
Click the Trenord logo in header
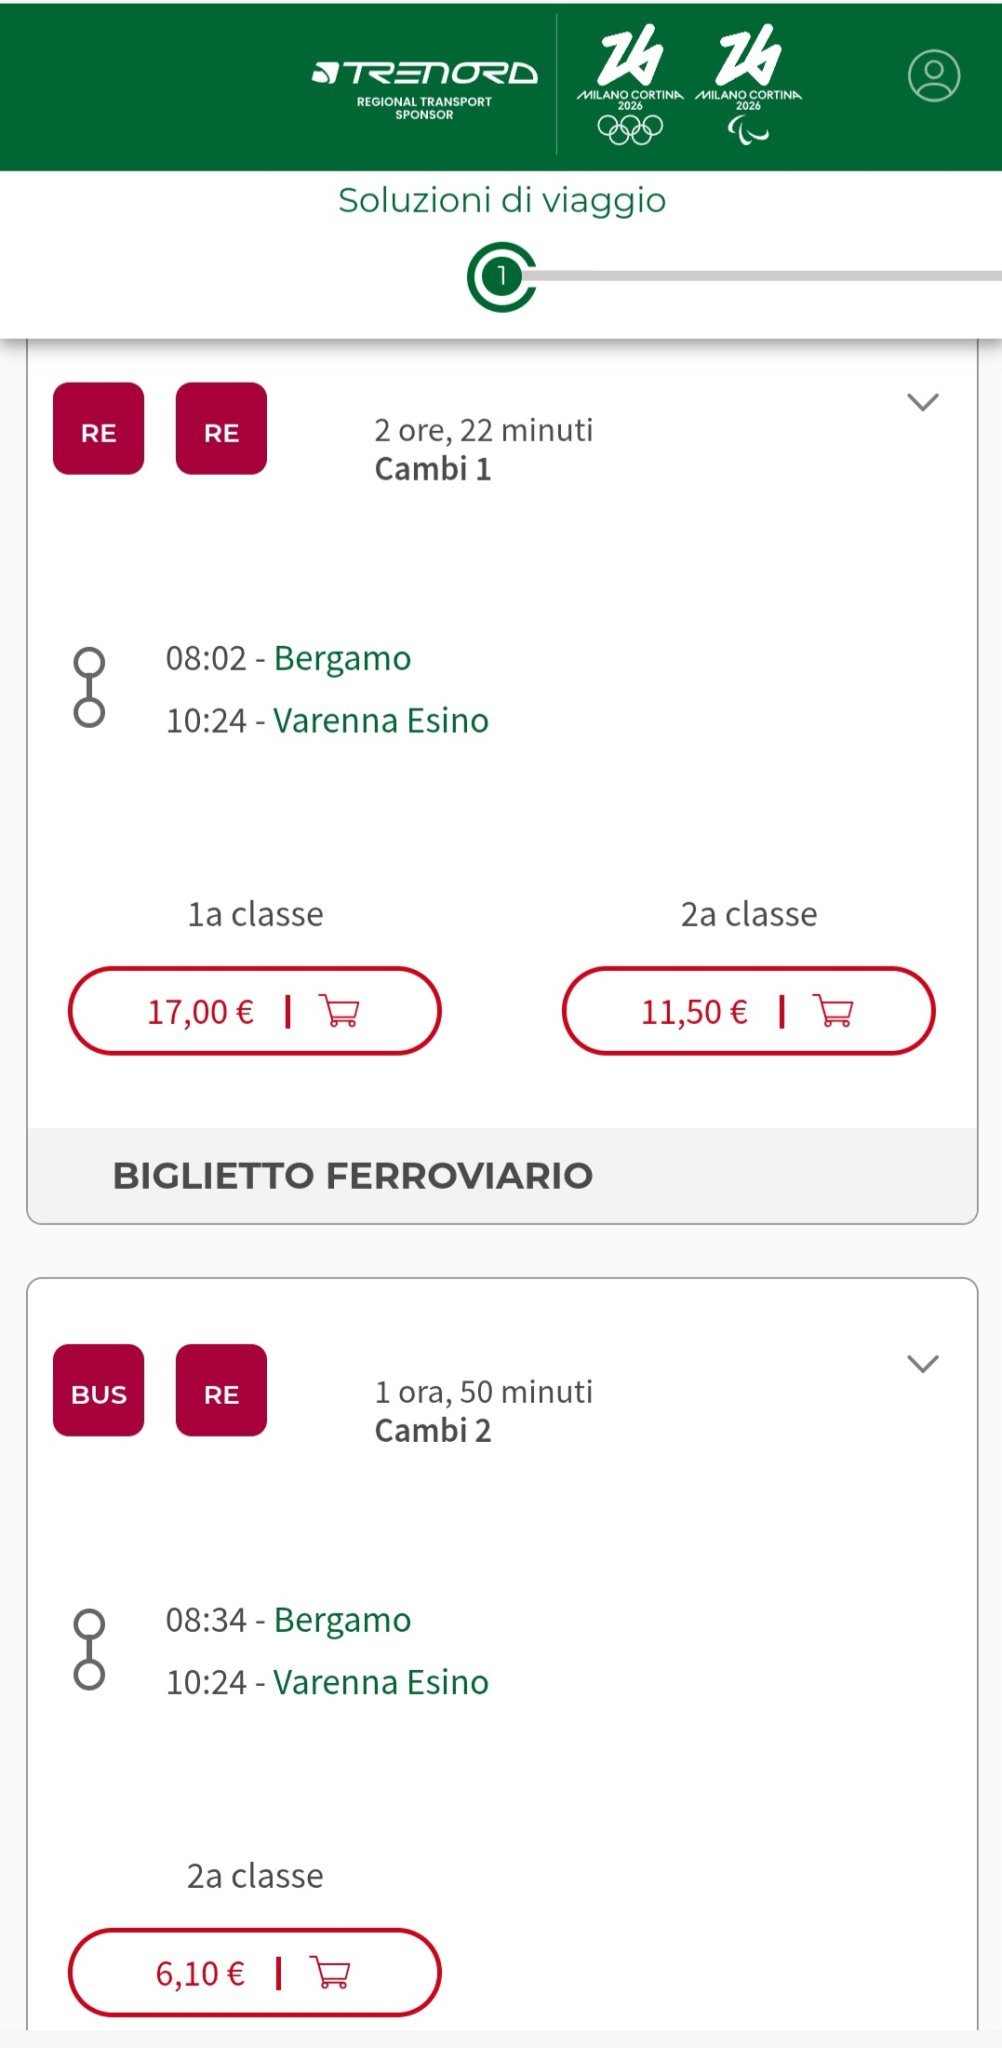point(425,85)
